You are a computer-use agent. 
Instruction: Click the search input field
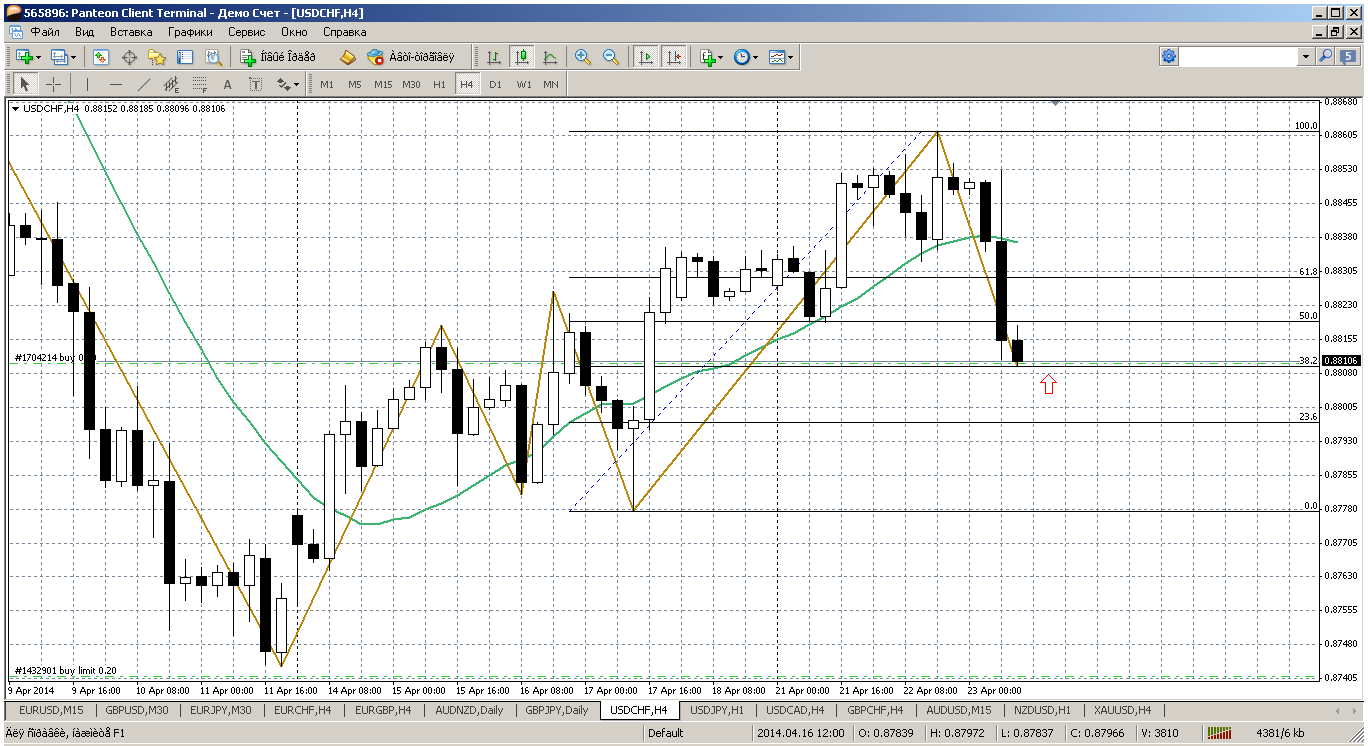1239,57
